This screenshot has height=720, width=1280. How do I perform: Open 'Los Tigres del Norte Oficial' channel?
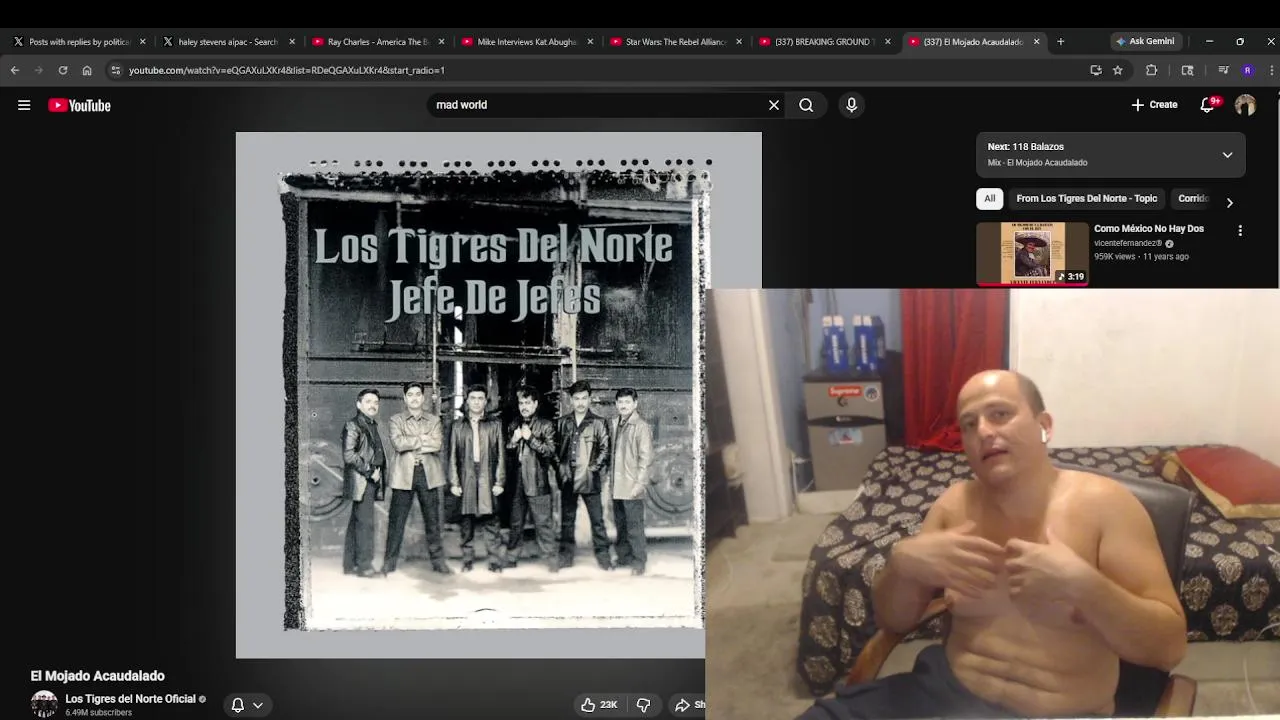[130, 699]
